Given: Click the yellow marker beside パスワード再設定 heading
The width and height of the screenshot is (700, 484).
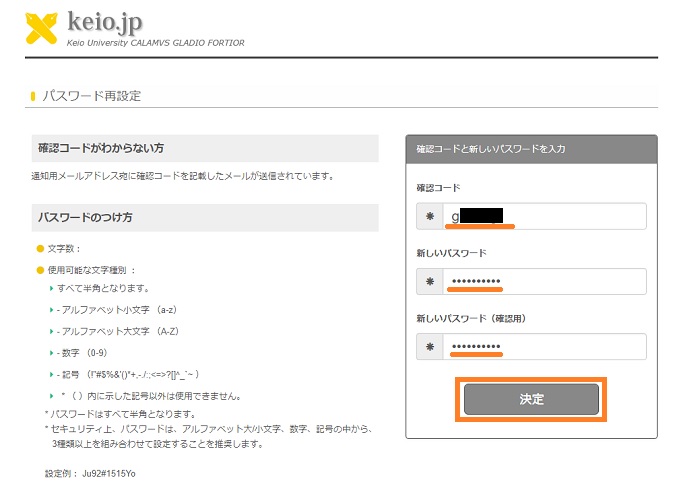Looking at the screenshot, I should coord(33,96).
